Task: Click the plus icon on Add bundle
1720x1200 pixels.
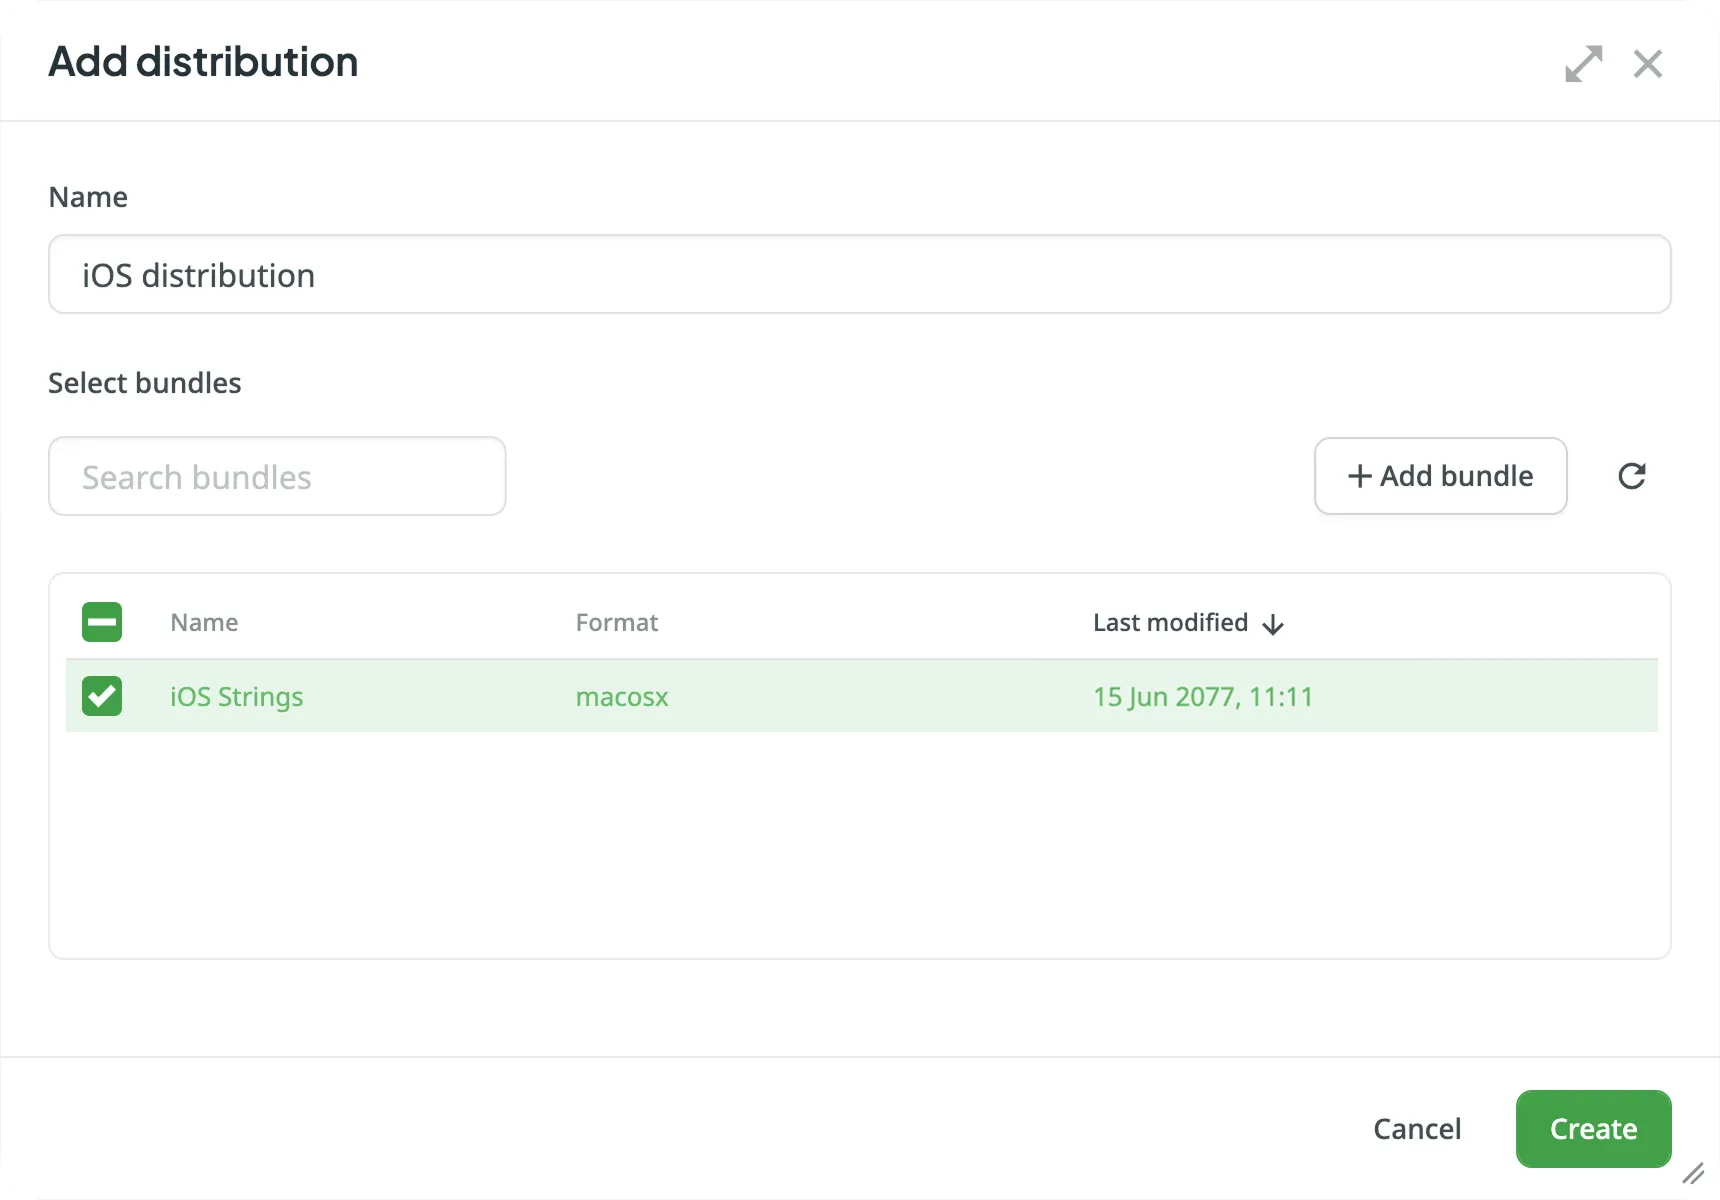Action: coord(1359,476)
